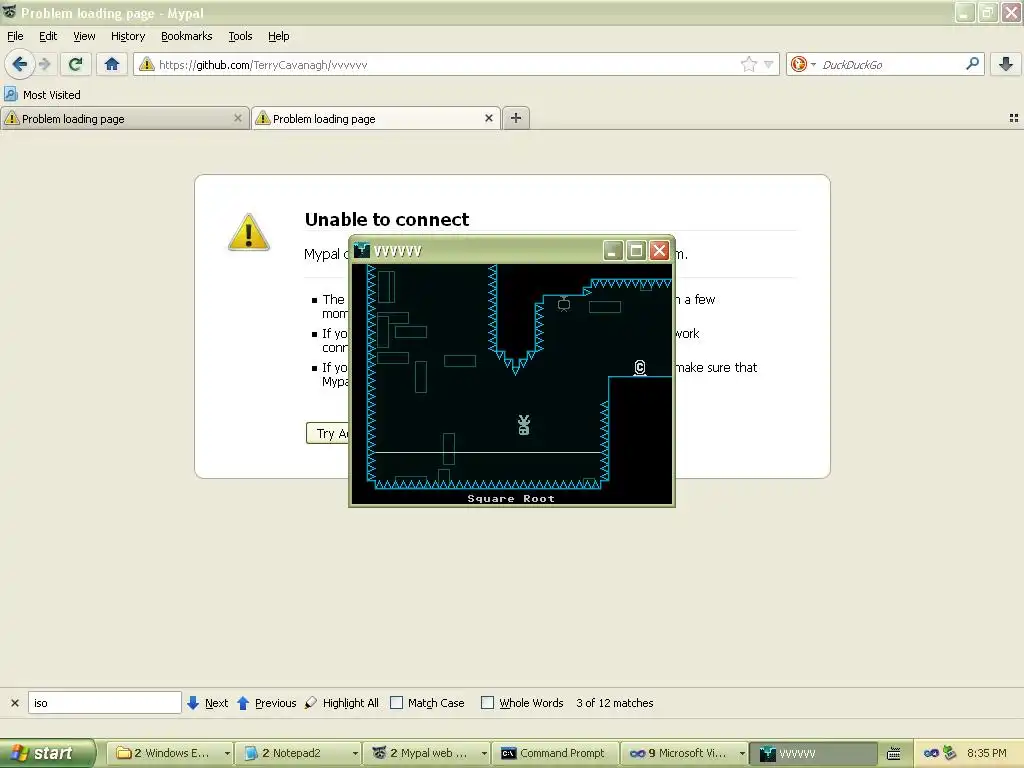Click the Forward arrow button
The image size is (1024, 768).
point(44,64)
